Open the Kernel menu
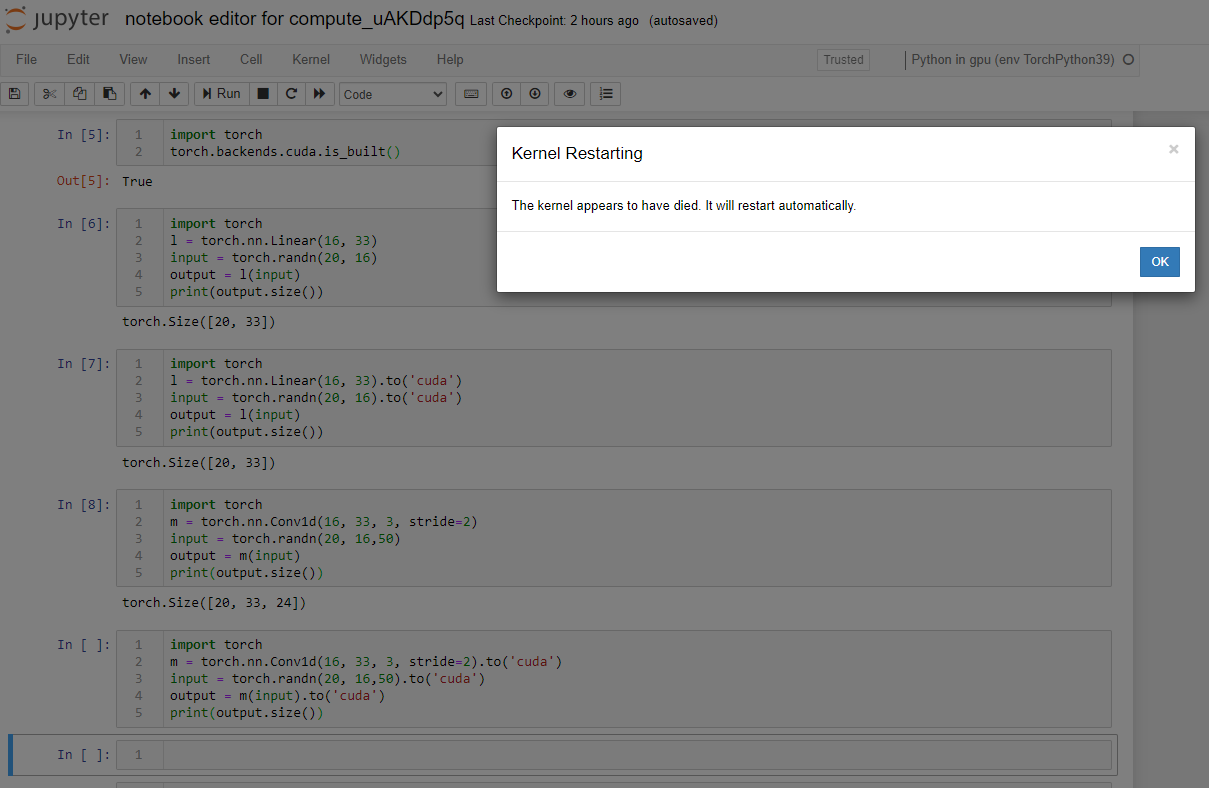The image size is (1209, 788). click(x=311, y=60)
